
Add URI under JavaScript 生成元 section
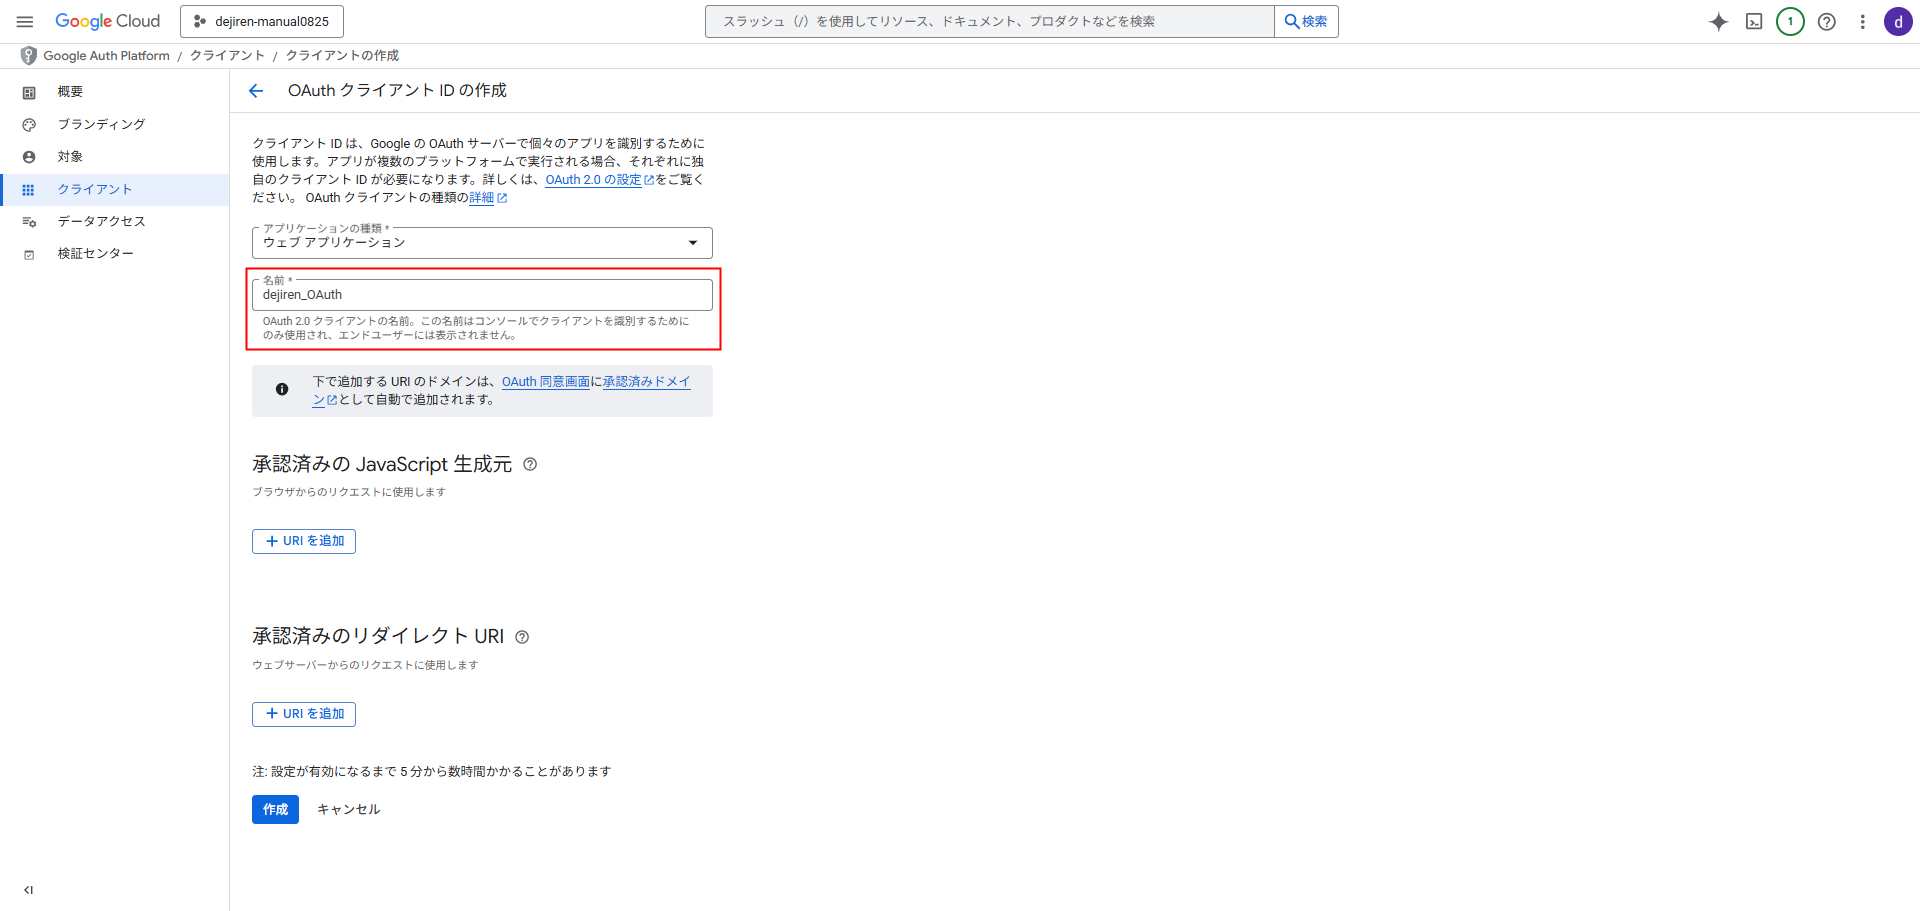pyautogui.click(x=304, y=541)
